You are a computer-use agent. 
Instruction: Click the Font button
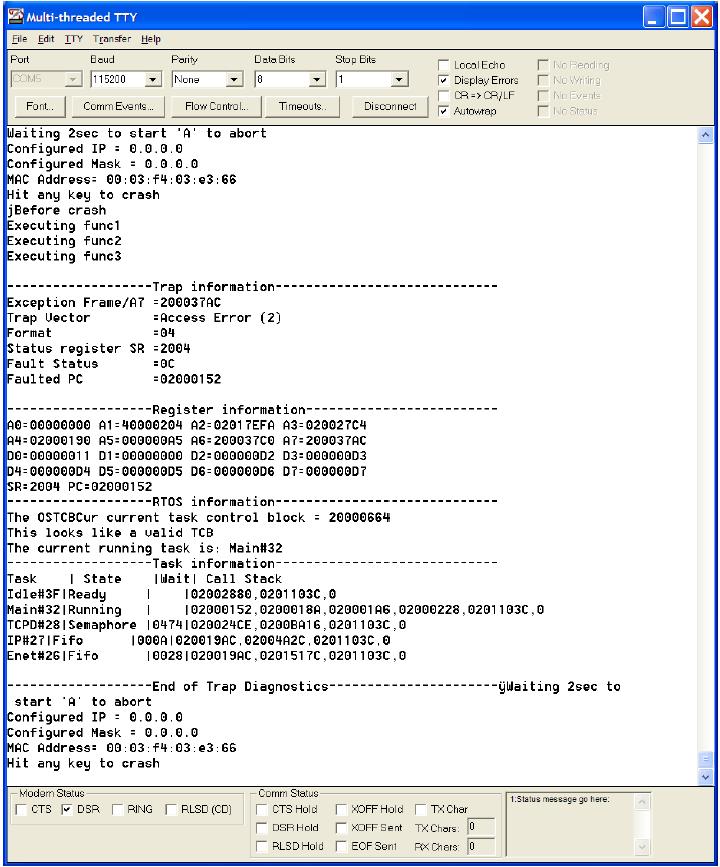(38, 105)
